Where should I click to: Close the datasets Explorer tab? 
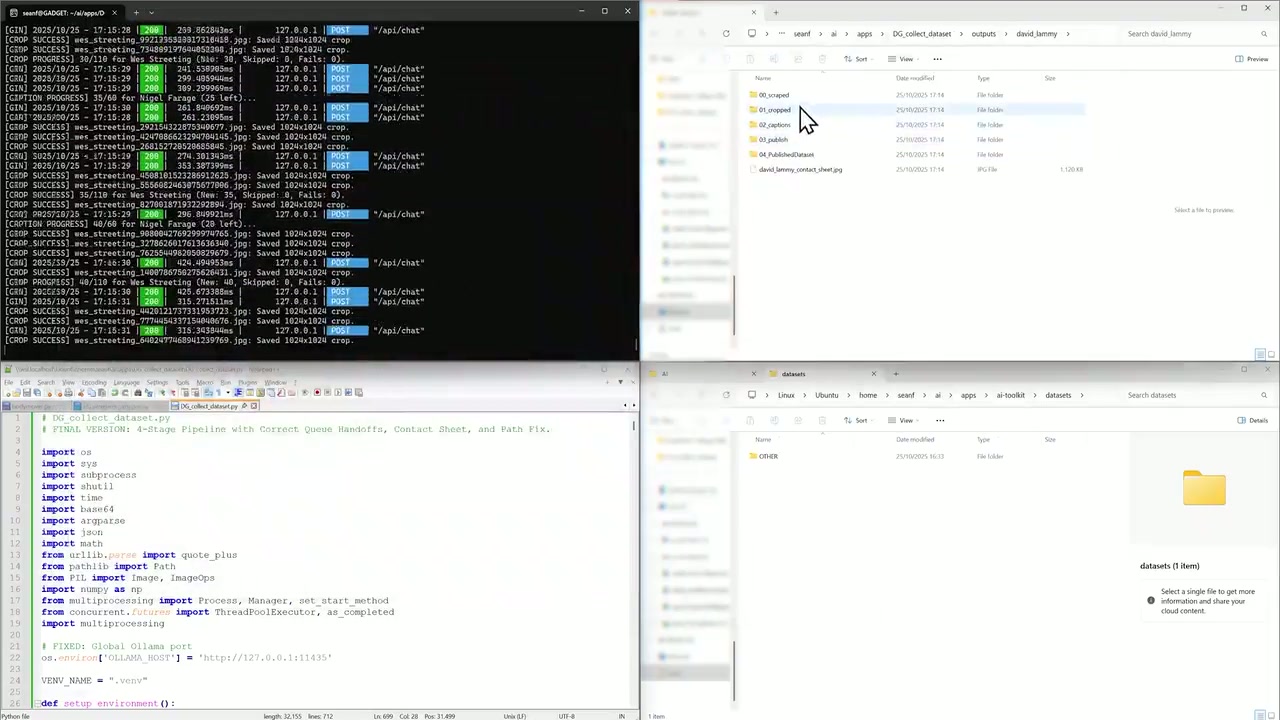pos(873,374)
